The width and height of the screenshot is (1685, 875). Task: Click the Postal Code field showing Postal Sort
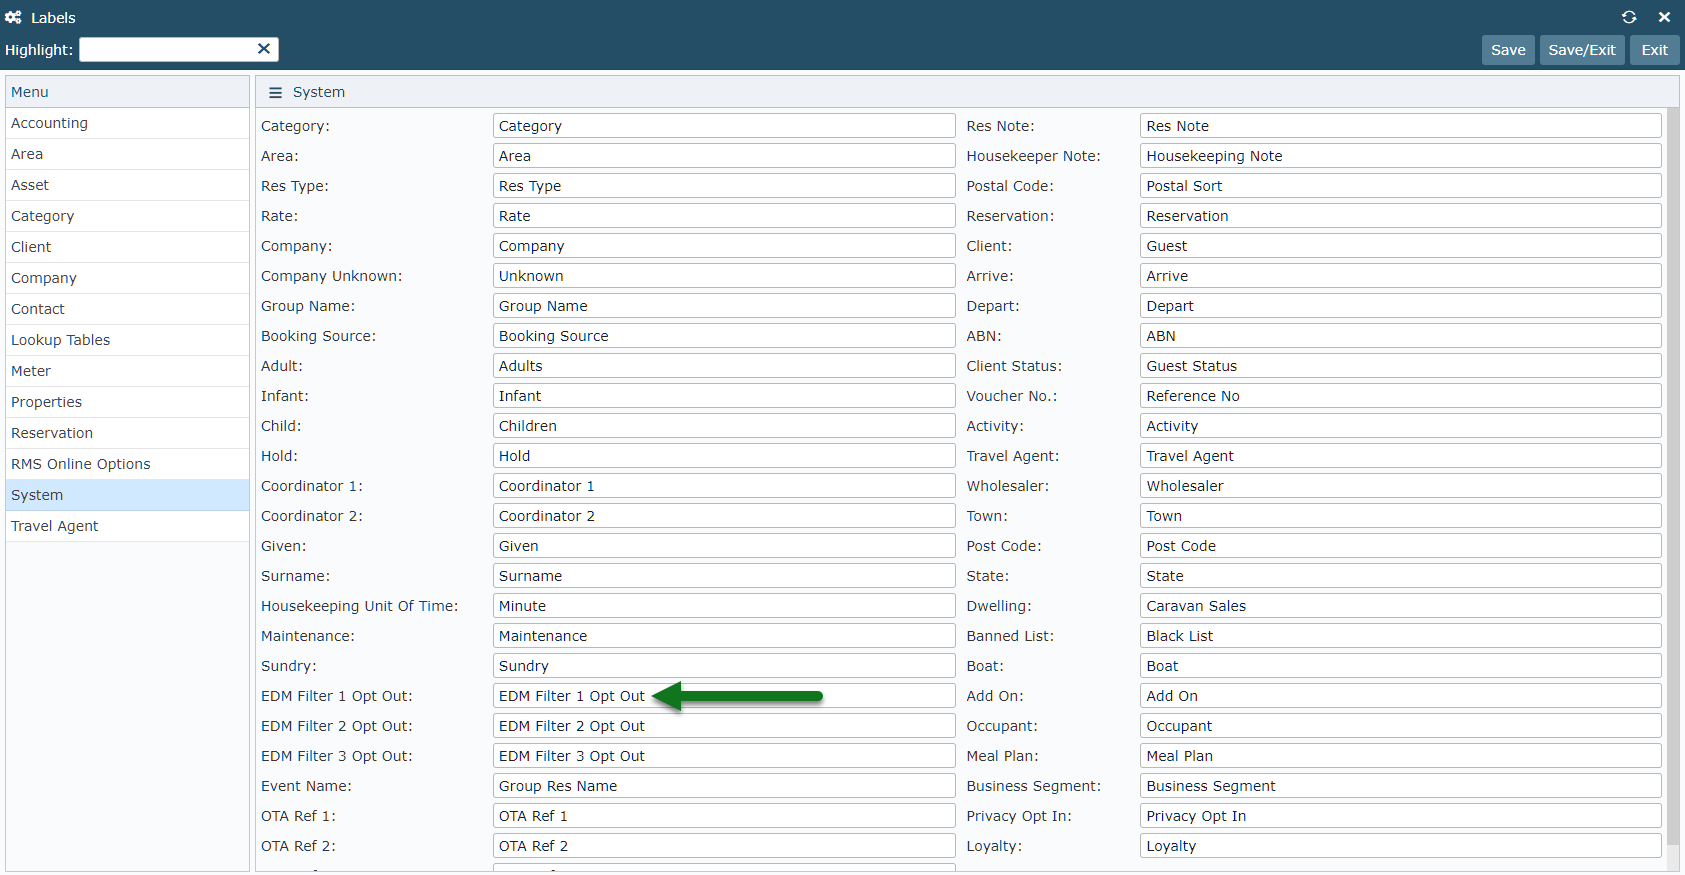(x=1401, y=186)
